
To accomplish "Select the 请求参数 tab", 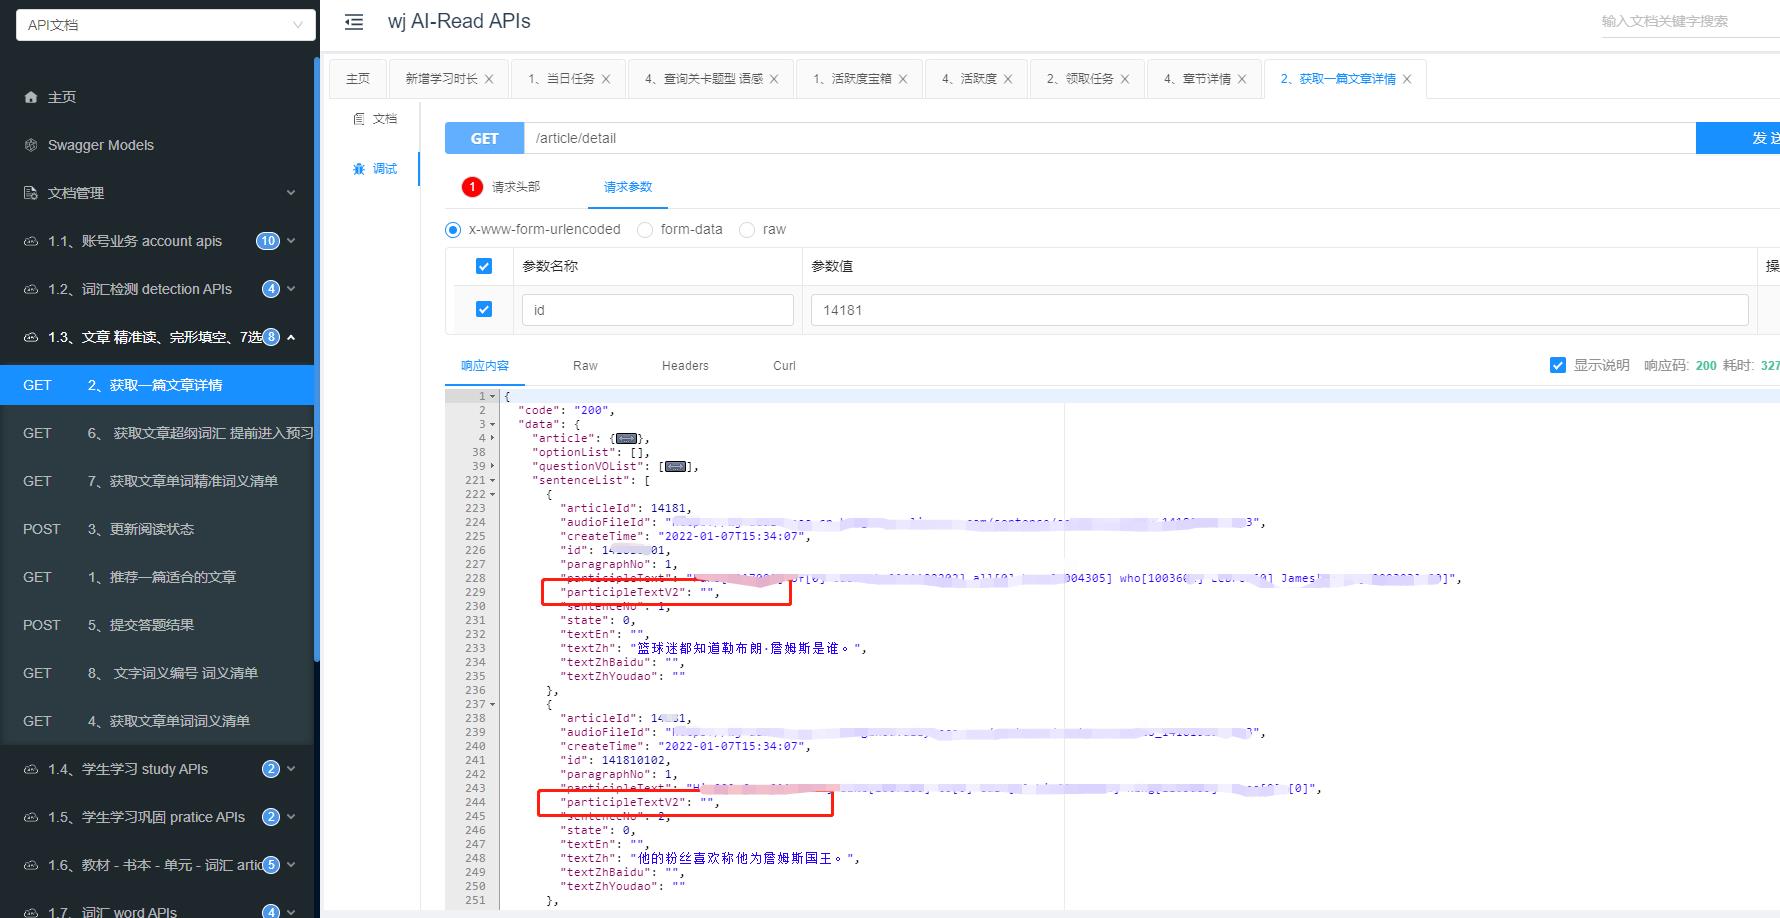I will (x=628, y=187).
